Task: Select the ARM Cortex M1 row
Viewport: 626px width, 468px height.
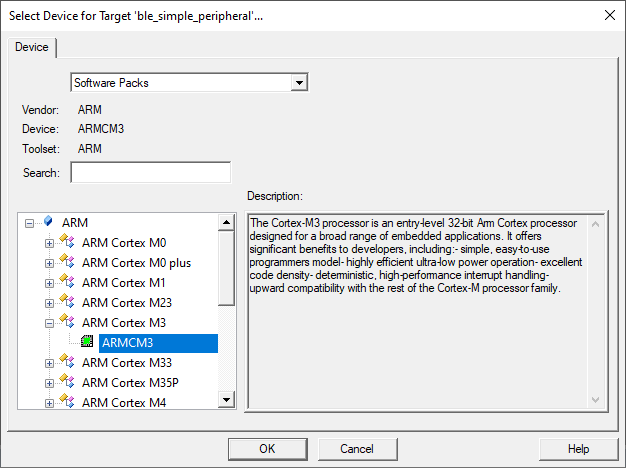Action: [123, 283]
